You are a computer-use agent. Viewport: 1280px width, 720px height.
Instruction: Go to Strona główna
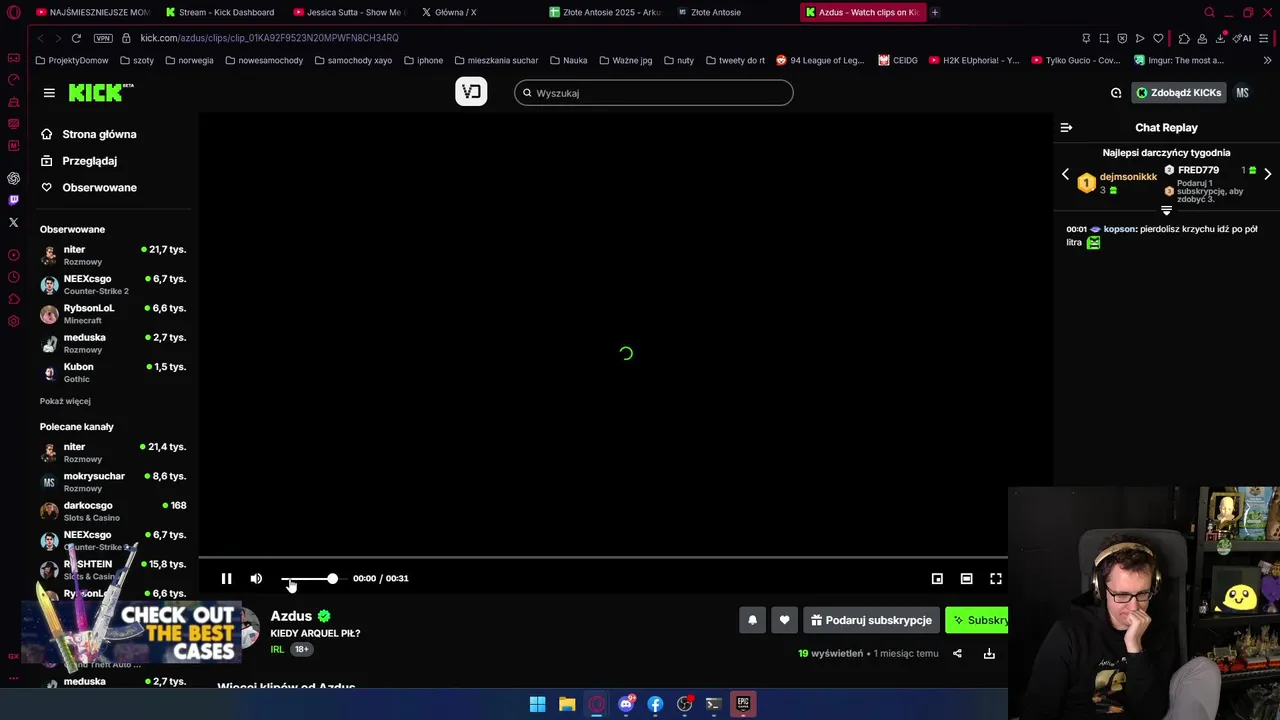pos(99,134)
